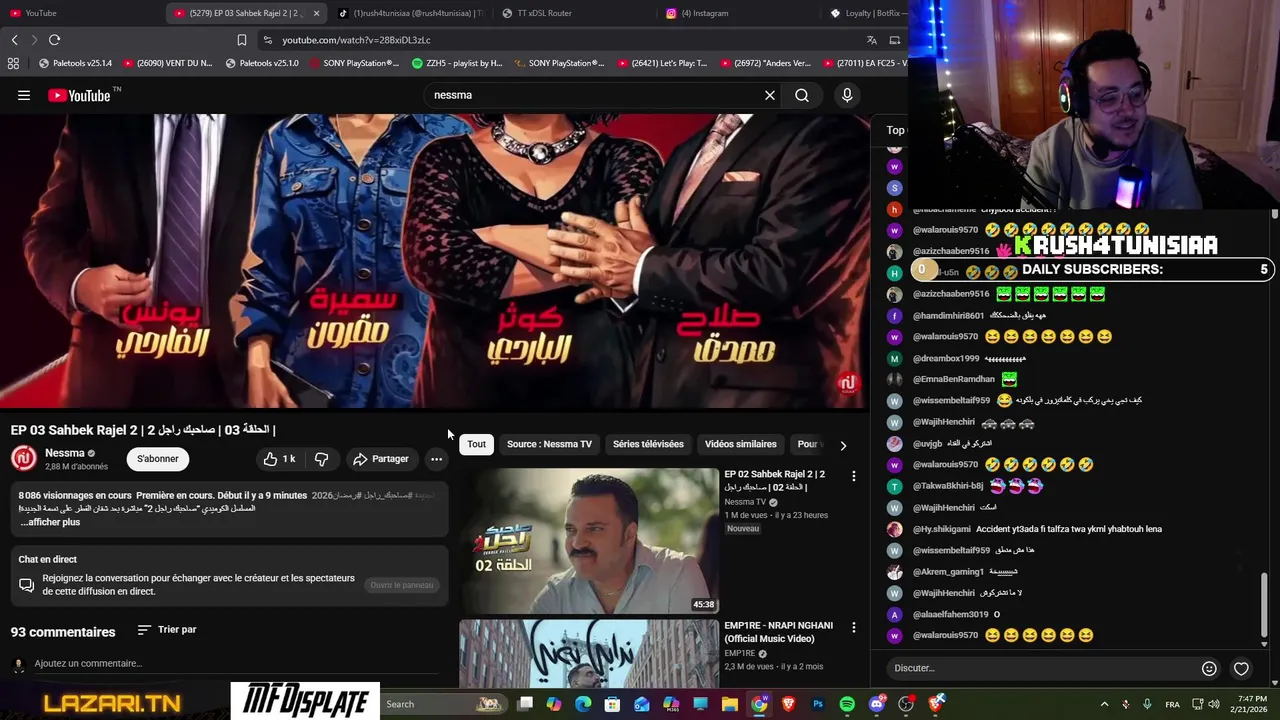This screenshot has height=720, width=1280.
Task: Select the Source : Nessma TV chip
Action: [x=549, y=444]
